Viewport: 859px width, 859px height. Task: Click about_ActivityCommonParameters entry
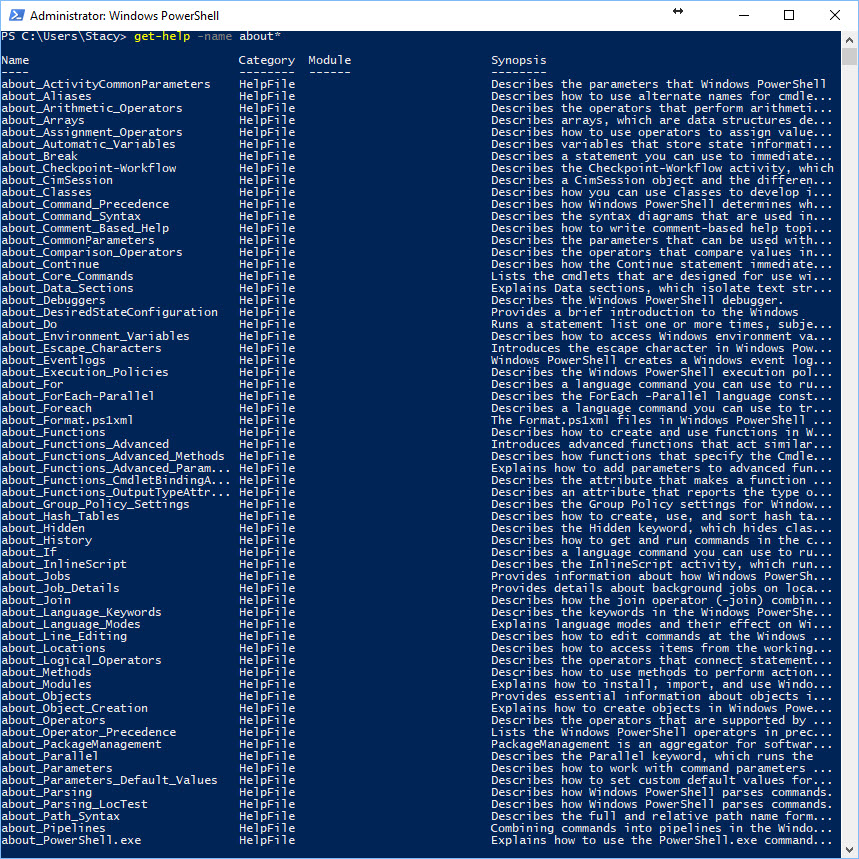click(x=106, y=84)
